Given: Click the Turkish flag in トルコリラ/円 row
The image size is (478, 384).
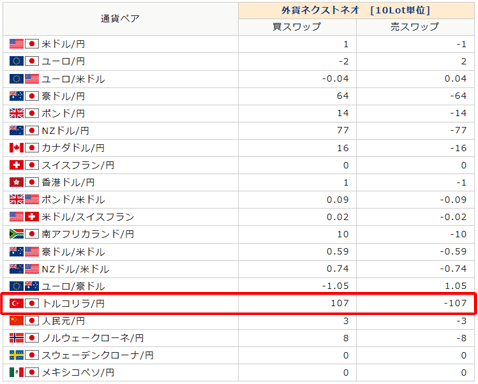Looking at the screenshot, I should pos(16,303).
